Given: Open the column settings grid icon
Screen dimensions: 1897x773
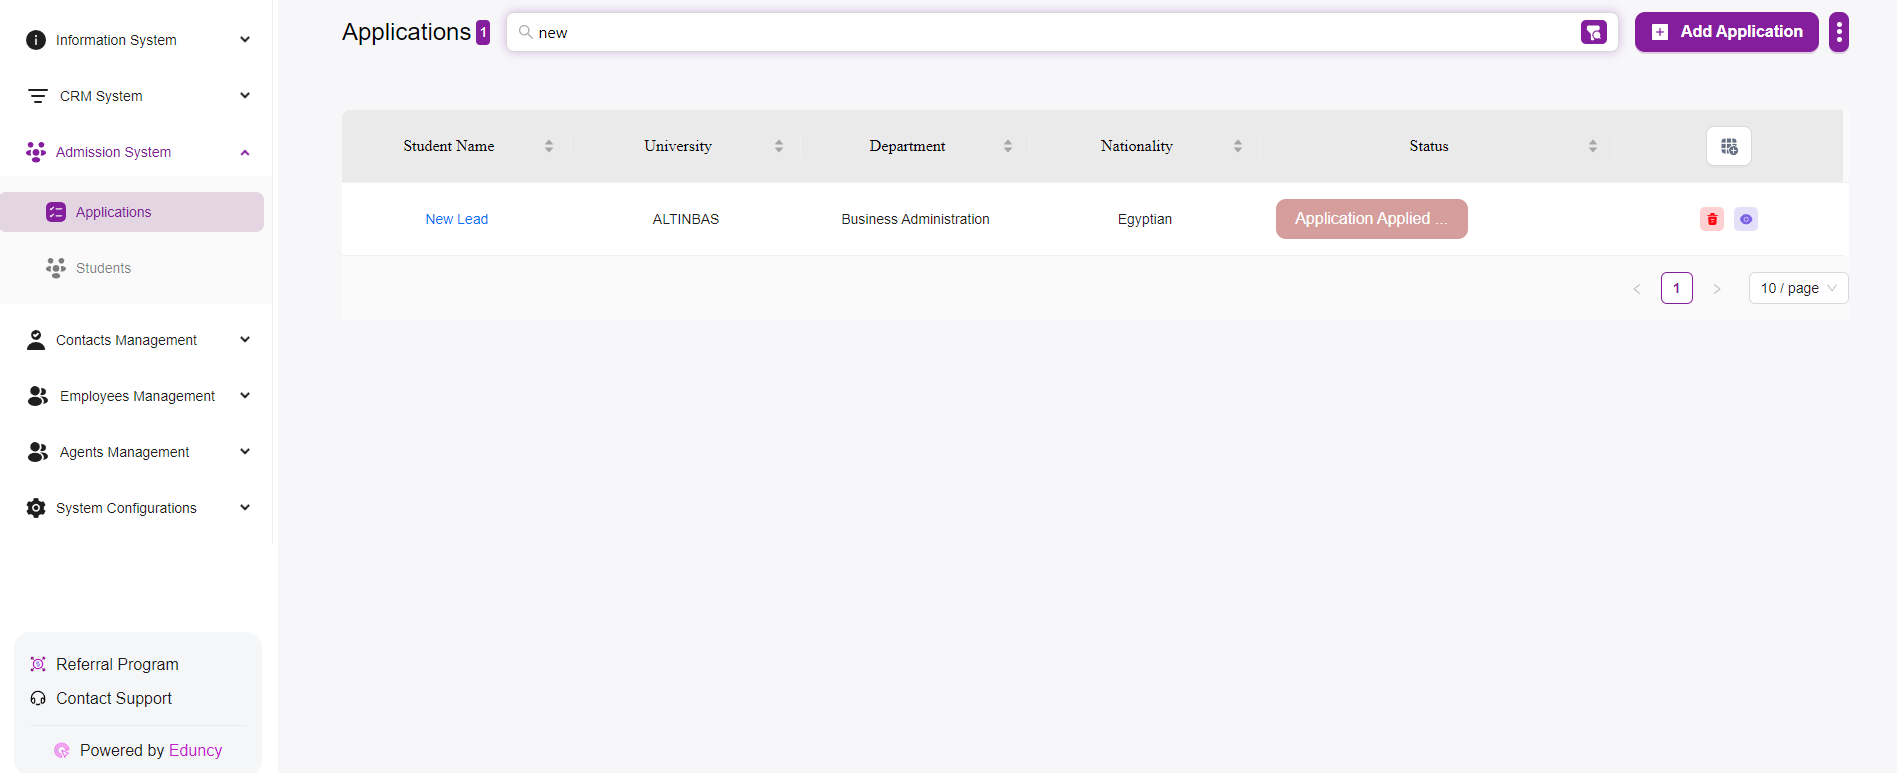Looking at the screenshot, I should coord(1728,146).
